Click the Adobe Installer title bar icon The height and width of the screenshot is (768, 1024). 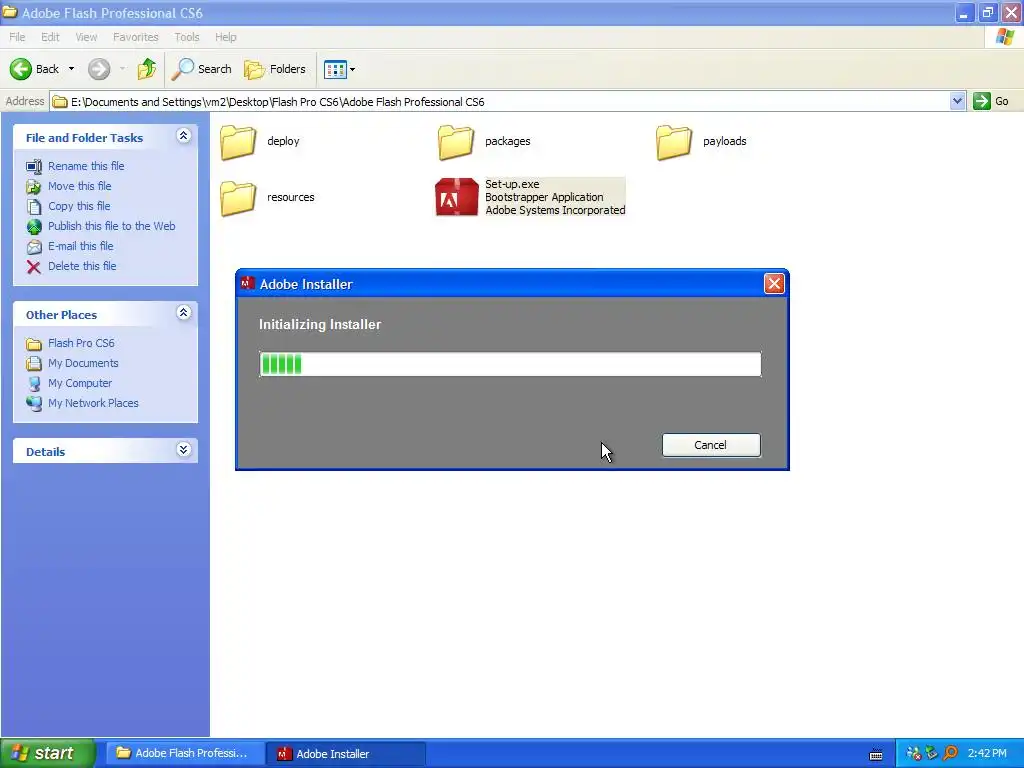pyautogui.click(x=248, y=283)
